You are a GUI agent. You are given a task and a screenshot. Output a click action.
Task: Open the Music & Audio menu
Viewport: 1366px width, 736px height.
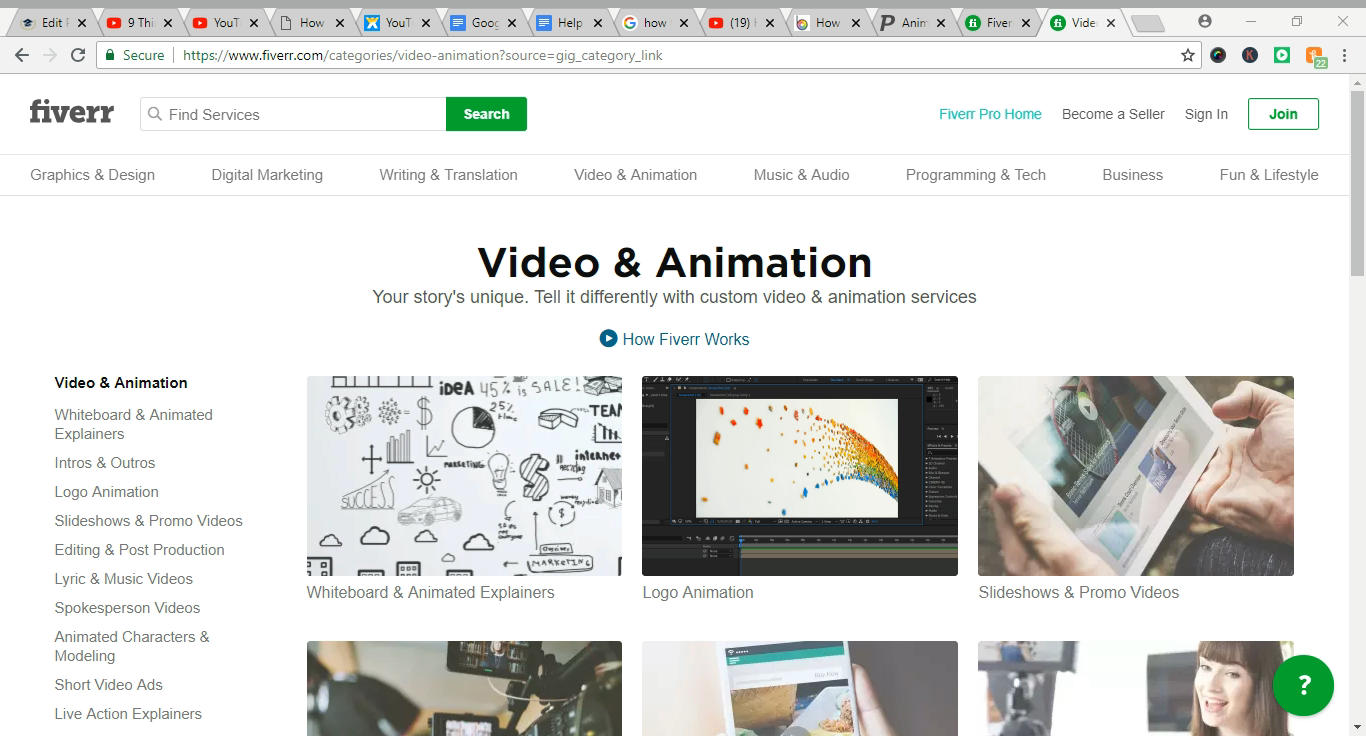801,174
